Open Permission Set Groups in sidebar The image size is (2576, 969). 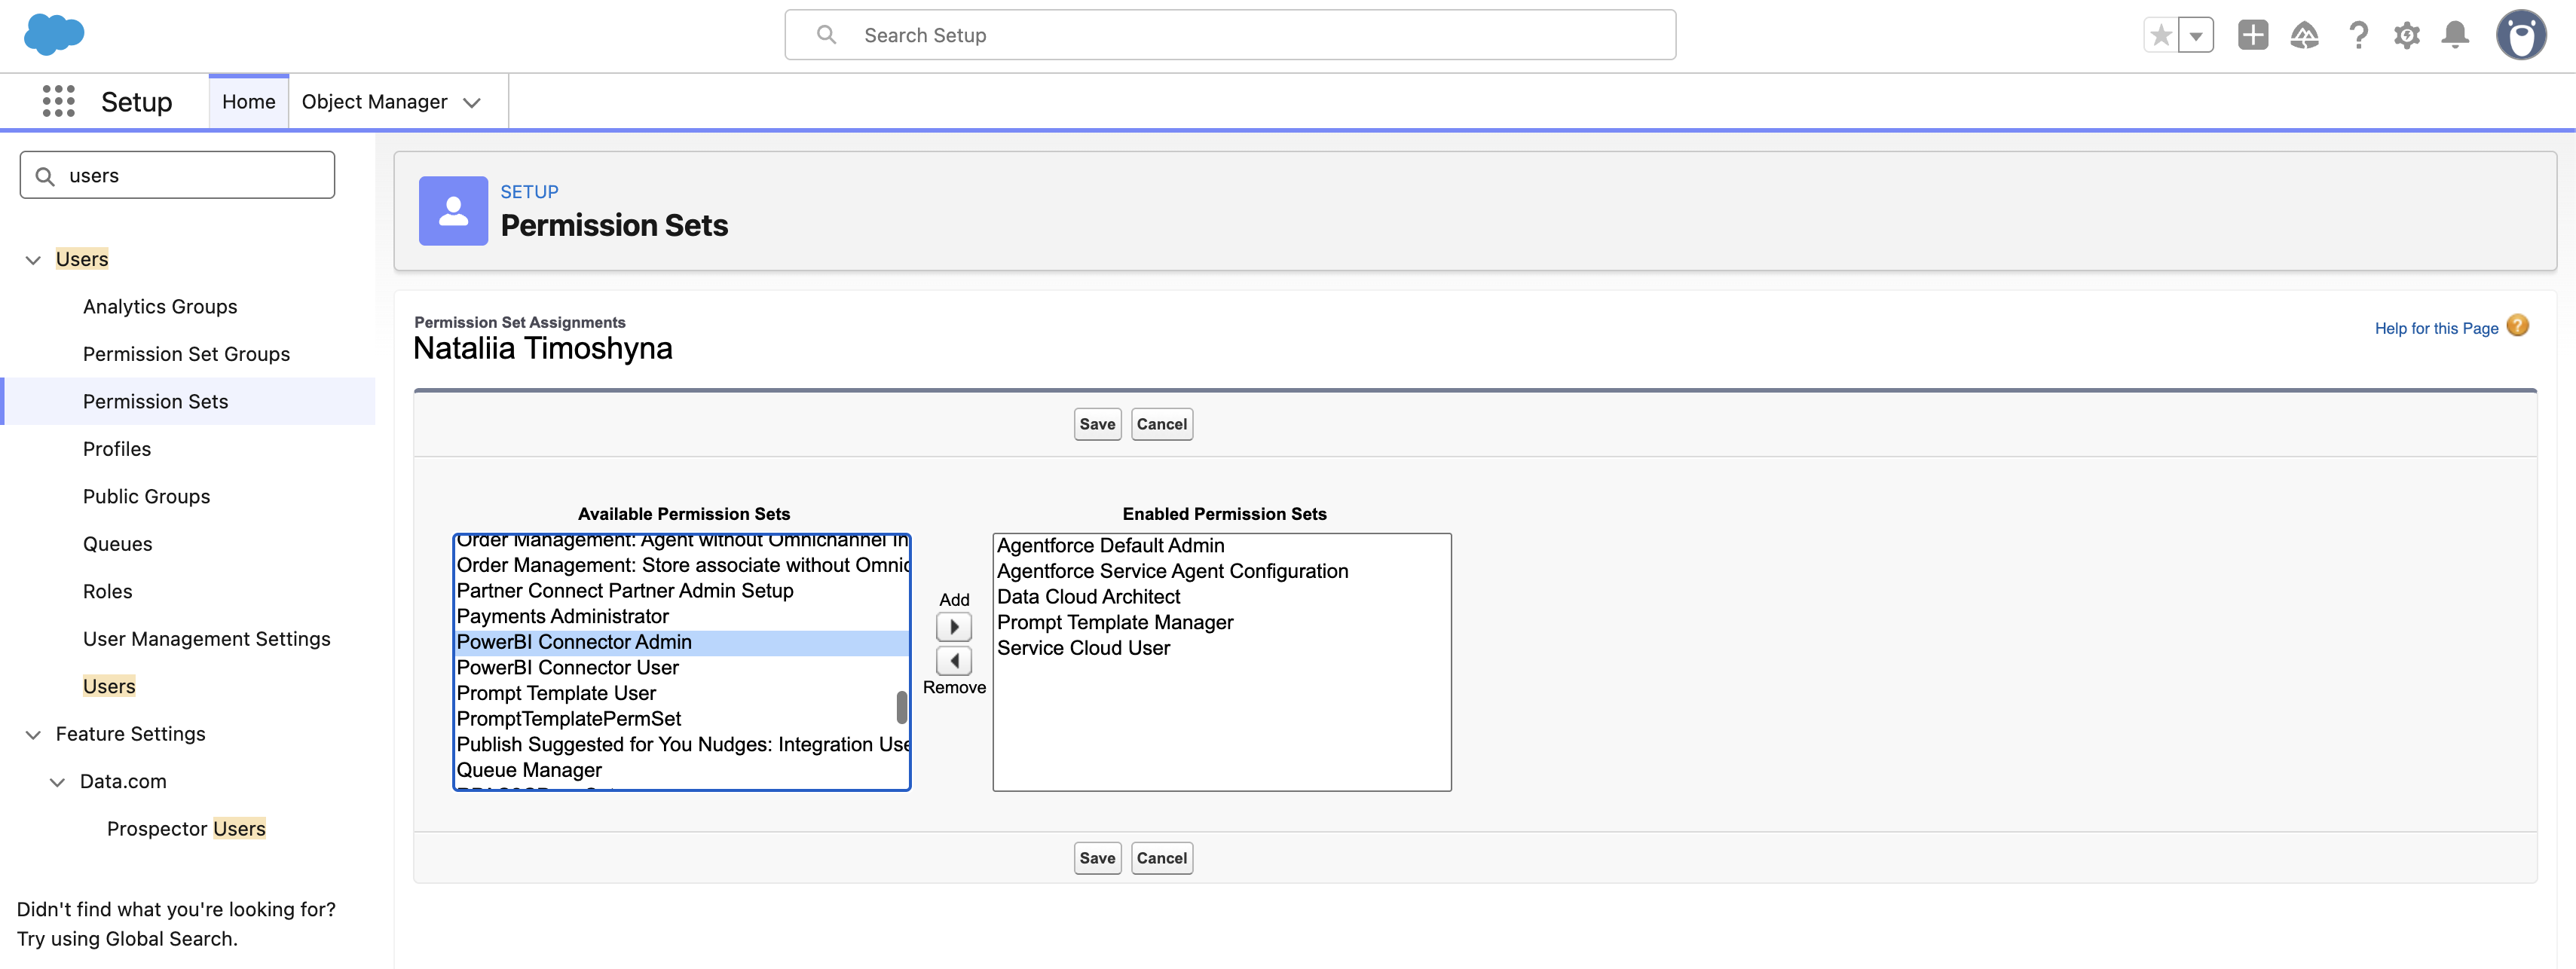tap(186, 354)
